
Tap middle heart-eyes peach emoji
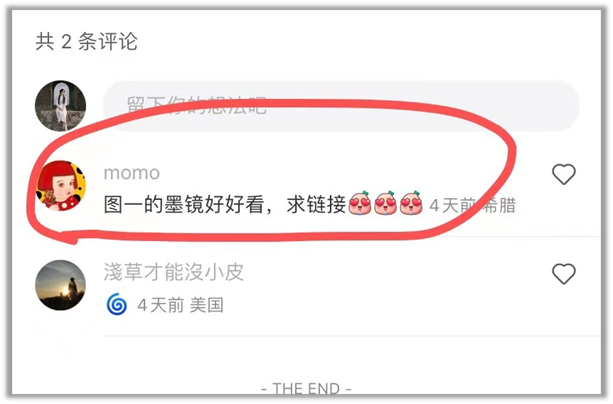(385, 203)
